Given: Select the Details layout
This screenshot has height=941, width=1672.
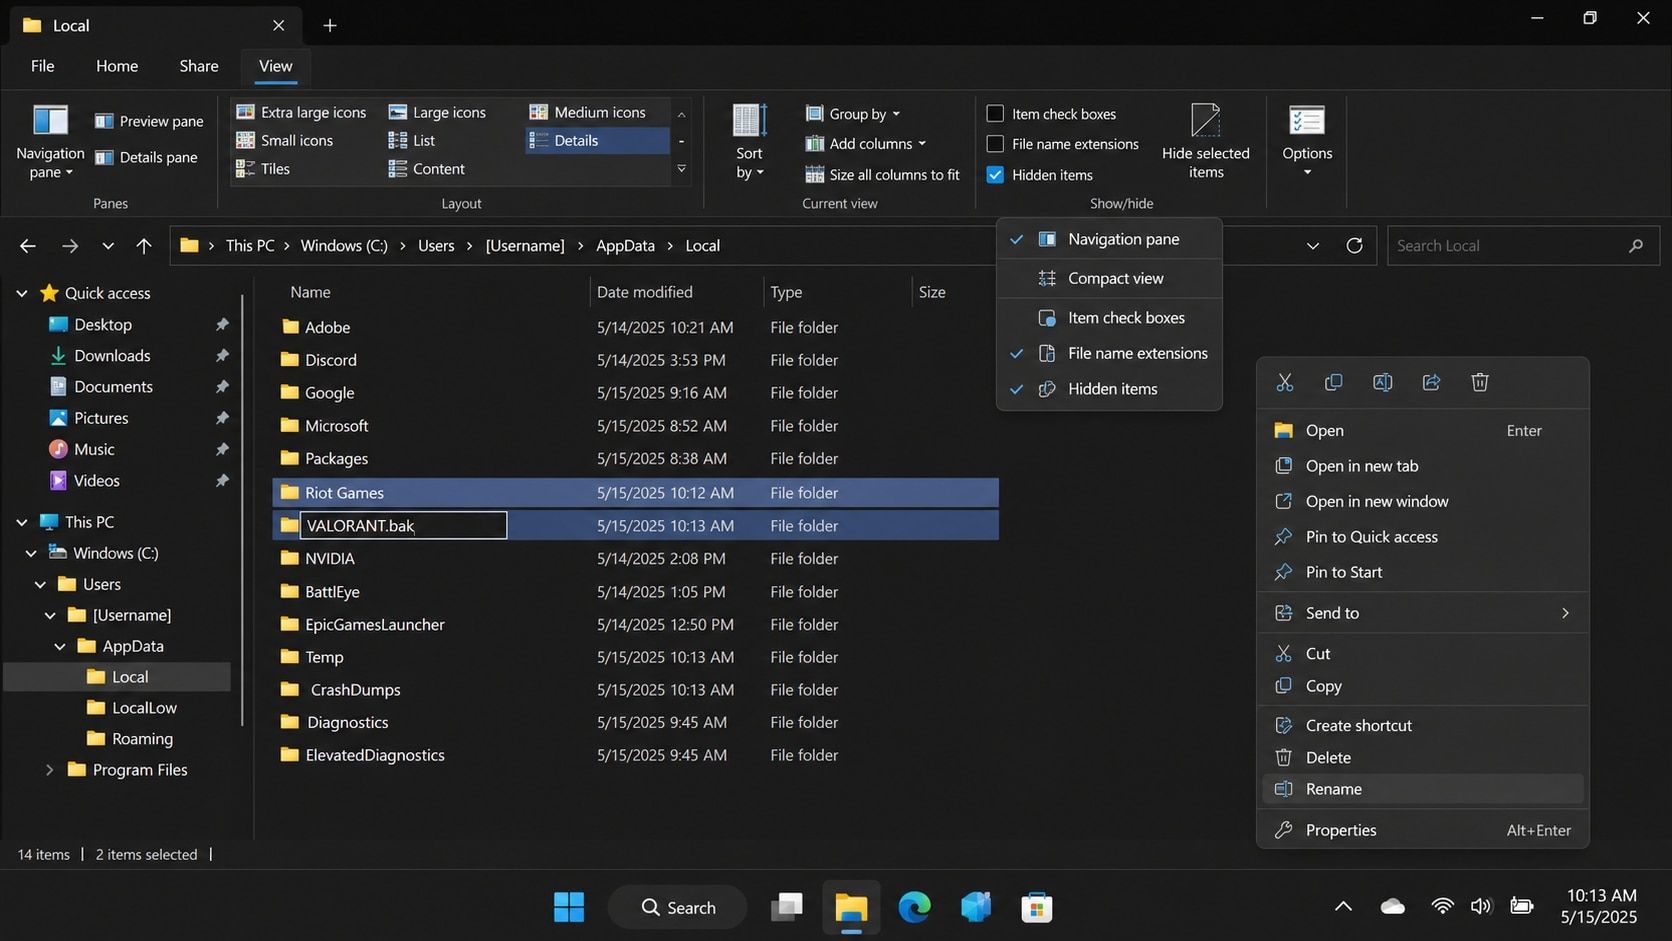Looking at the screenshot, I should click(597, 140).
